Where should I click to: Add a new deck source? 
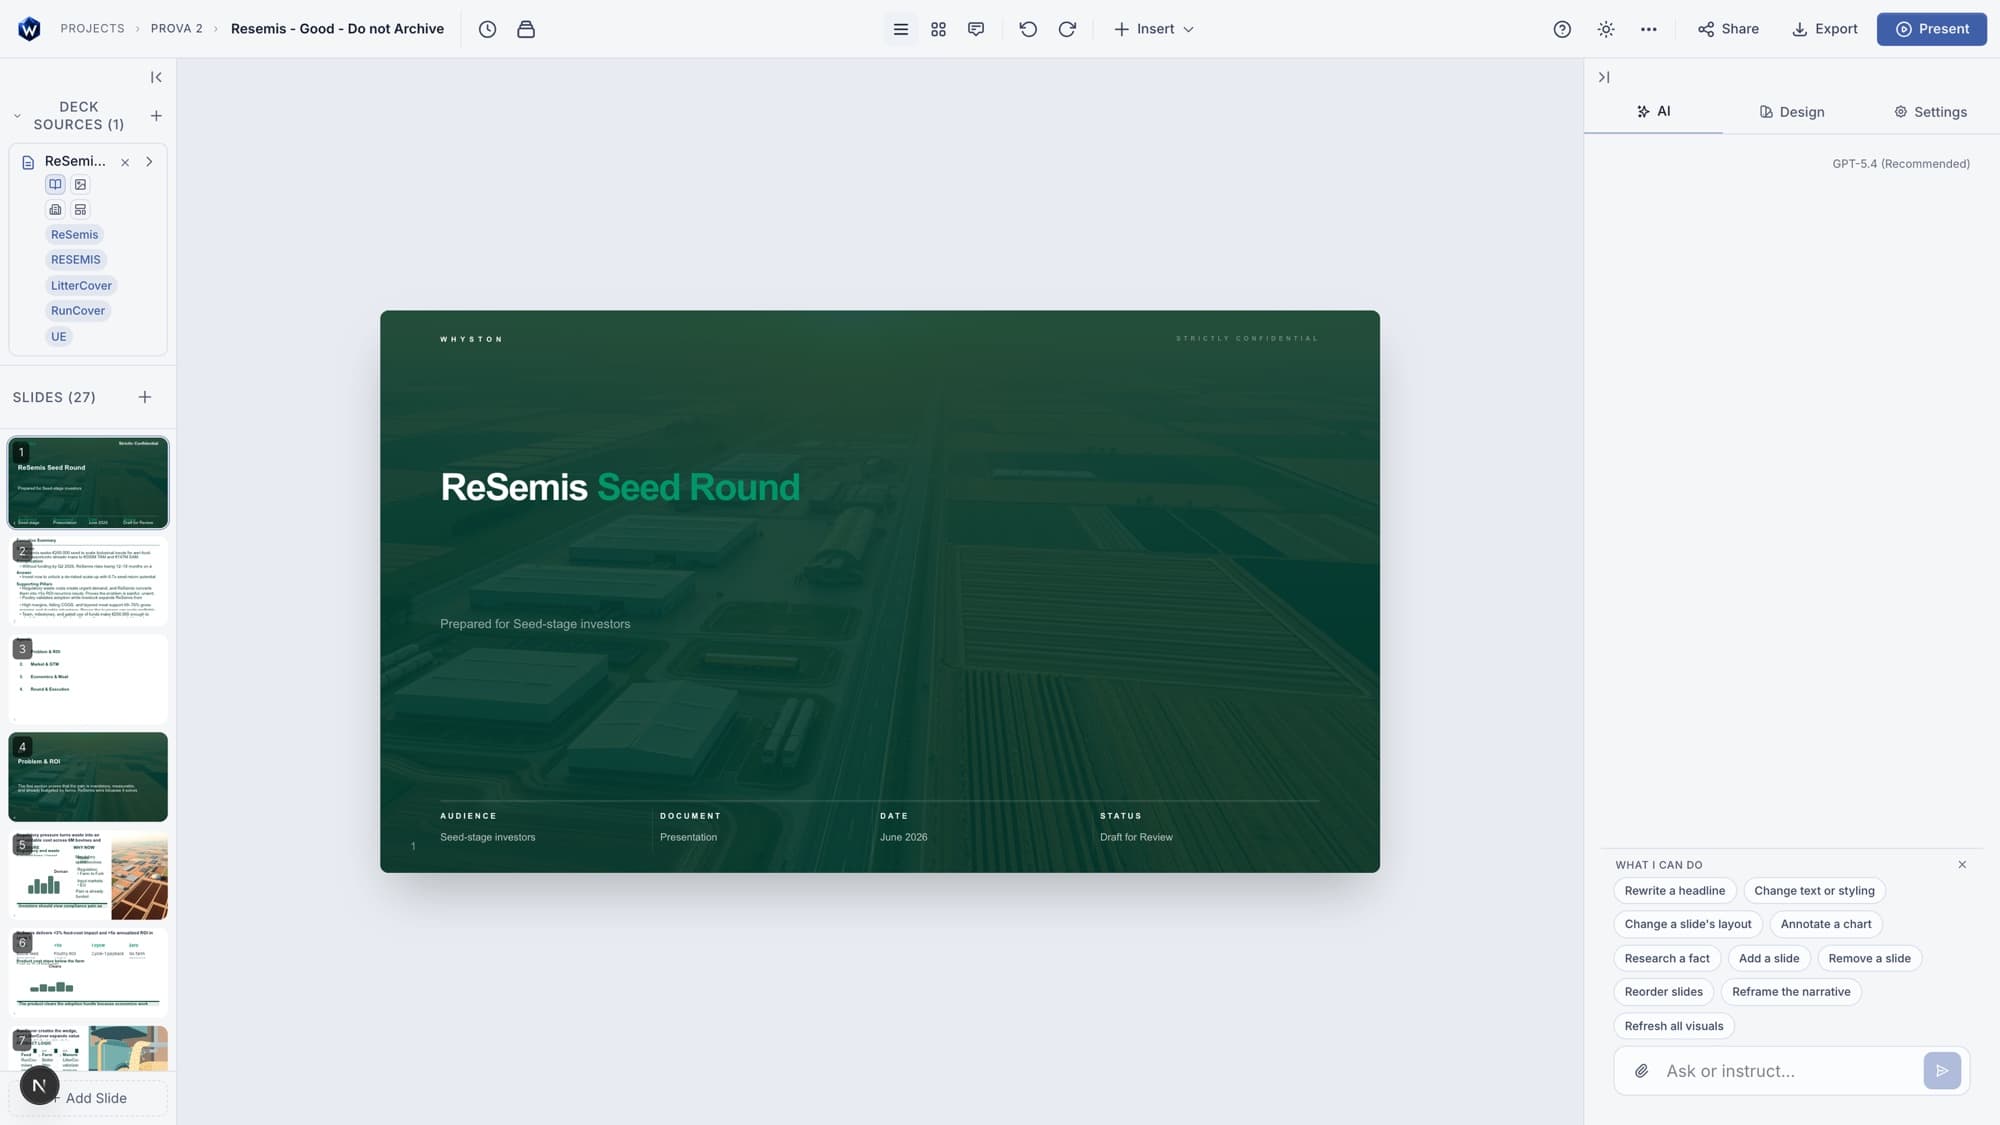156,116
